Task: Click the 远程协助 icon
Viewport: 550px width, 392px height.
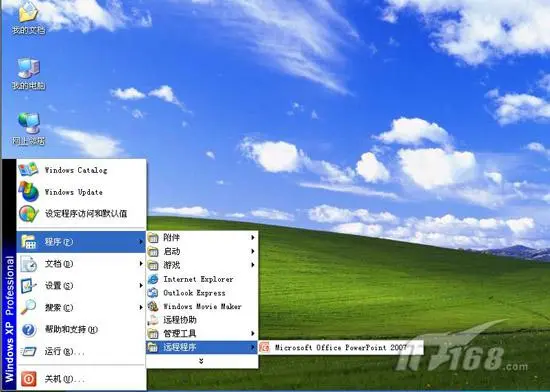Action: point(153,320)
